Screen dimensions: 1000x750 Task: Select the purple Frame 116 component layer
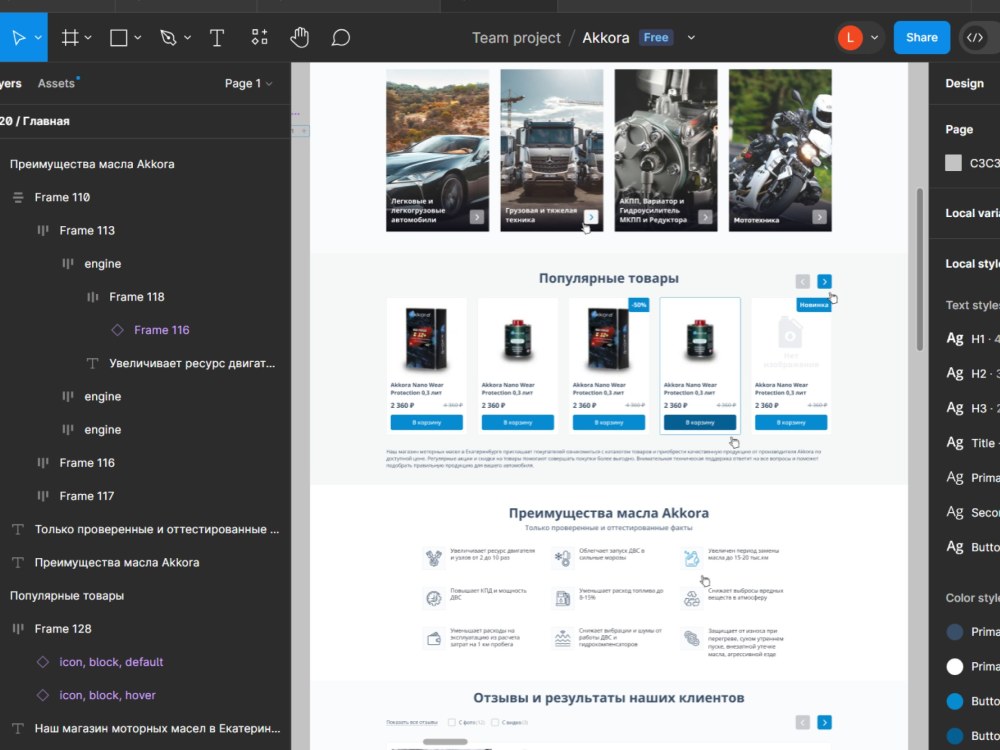pyautogui.click(x=161, y=330)
